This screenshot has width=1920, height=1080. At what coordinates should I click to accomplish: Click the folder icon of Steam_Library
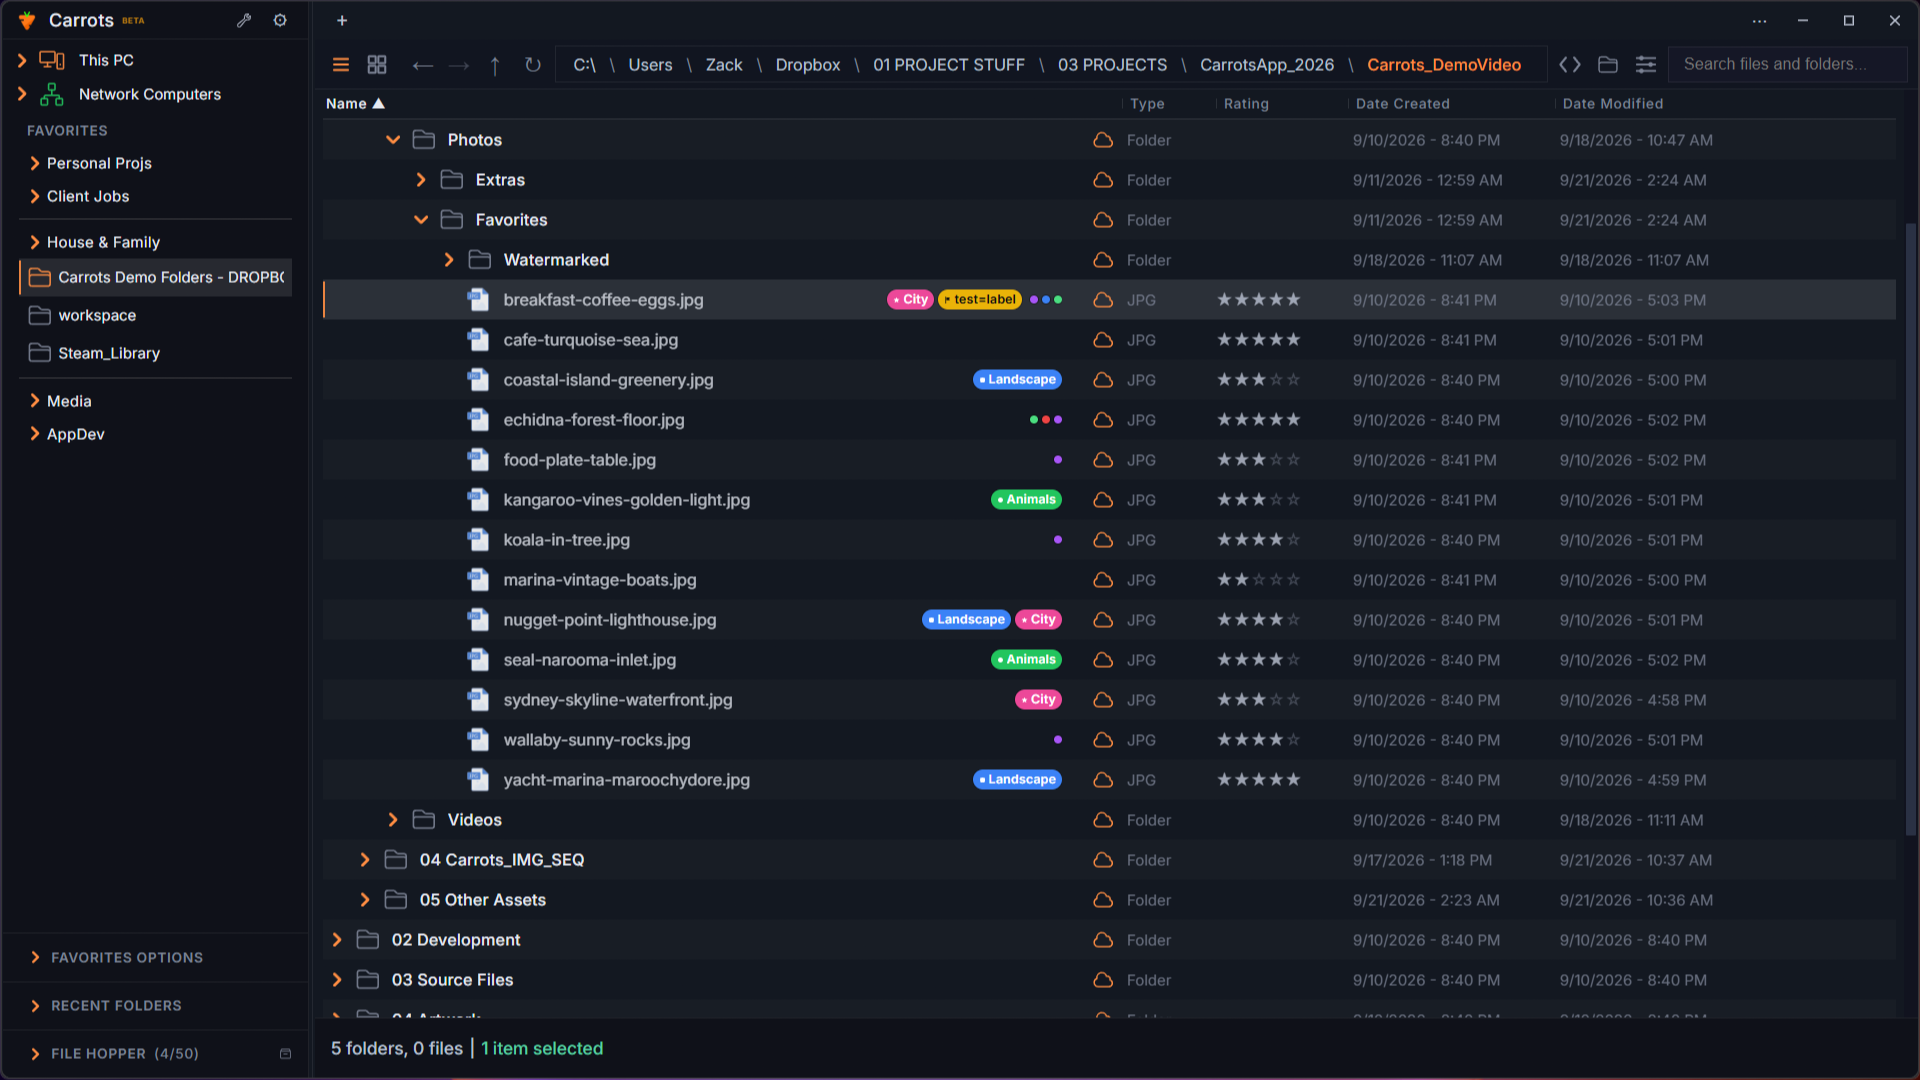(x=40, y=353)
